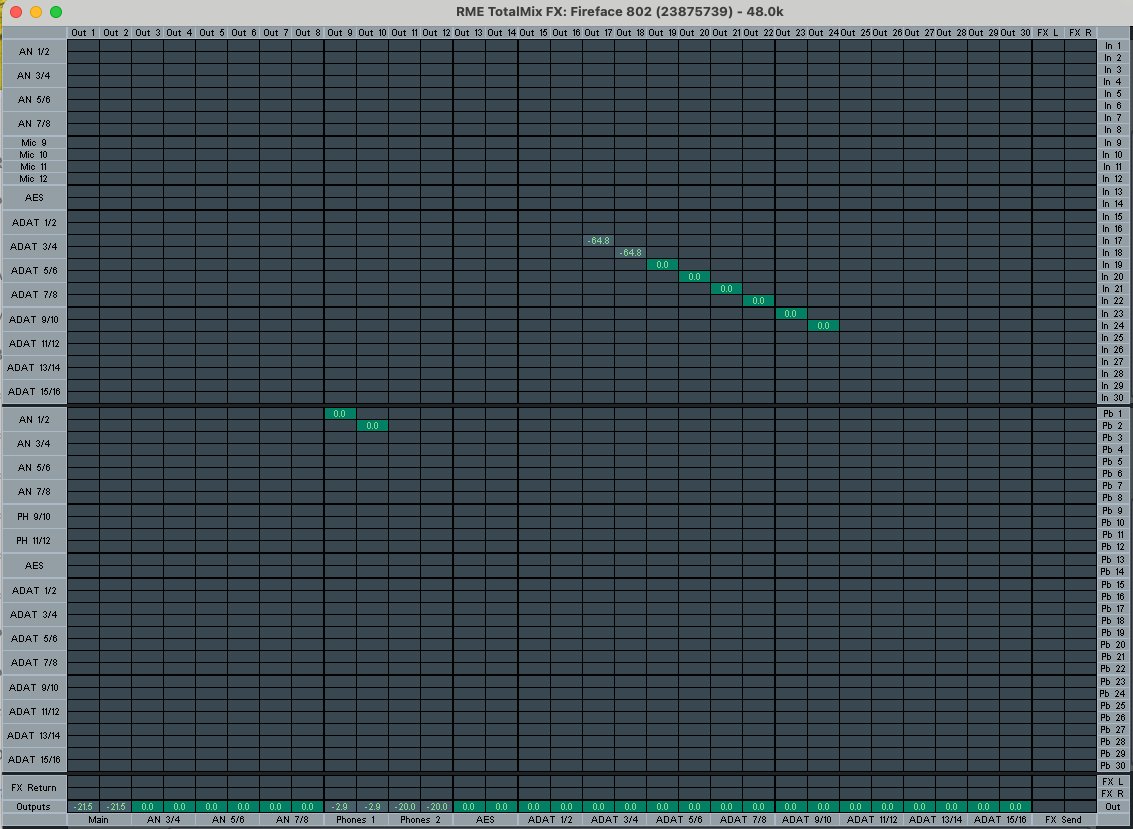Click the -64.8 gain cell in row In 18

pos(630,253)
